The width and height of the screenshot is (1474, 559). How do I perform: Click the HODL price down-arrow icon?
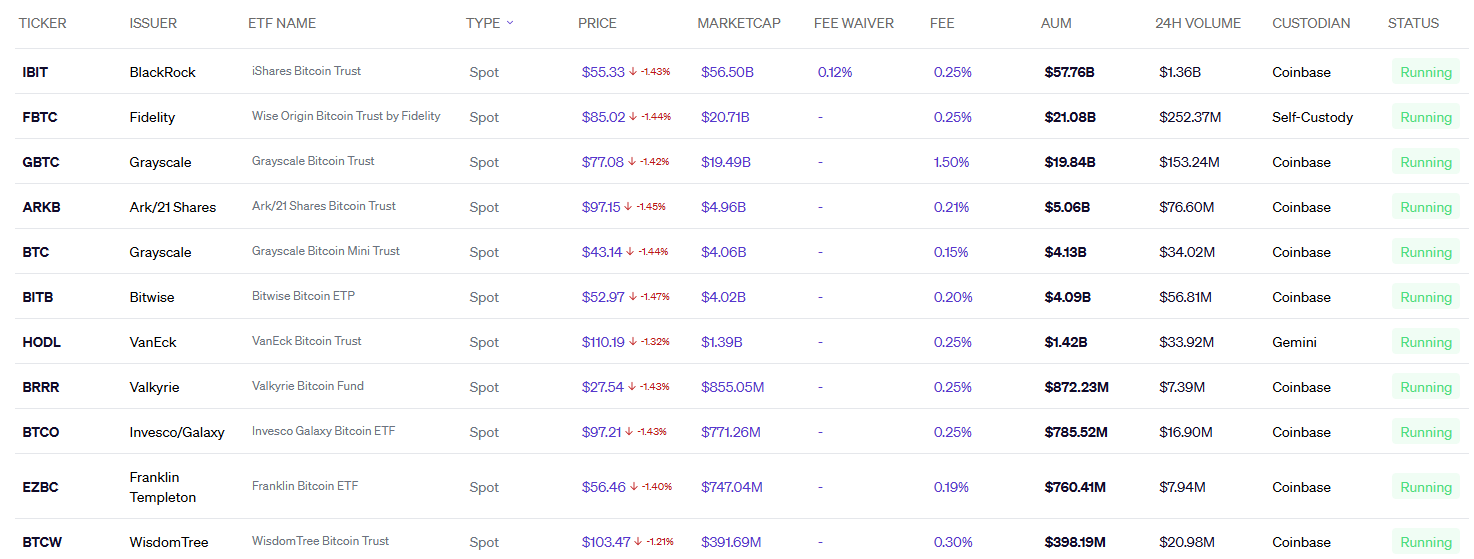[633, 342]
